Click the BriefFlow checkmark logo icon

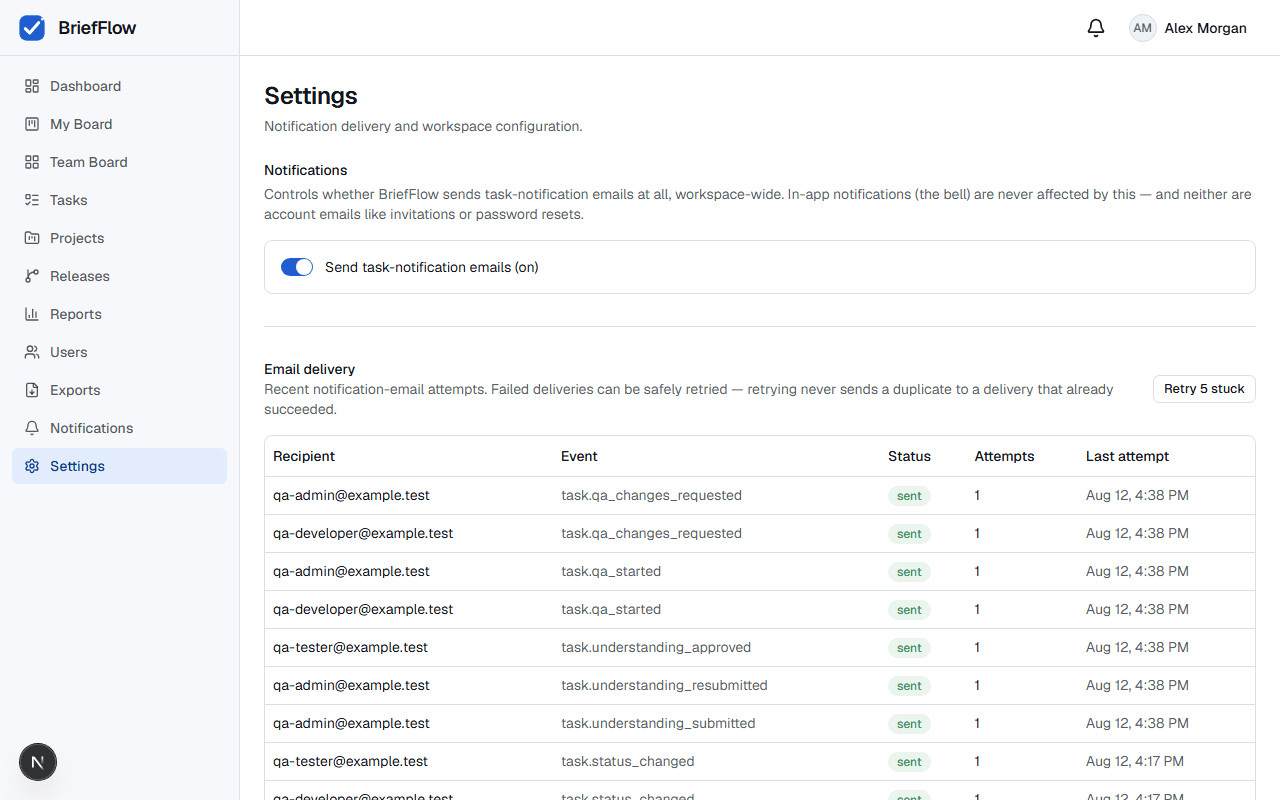pyautogui.click(x=32, y=28)
